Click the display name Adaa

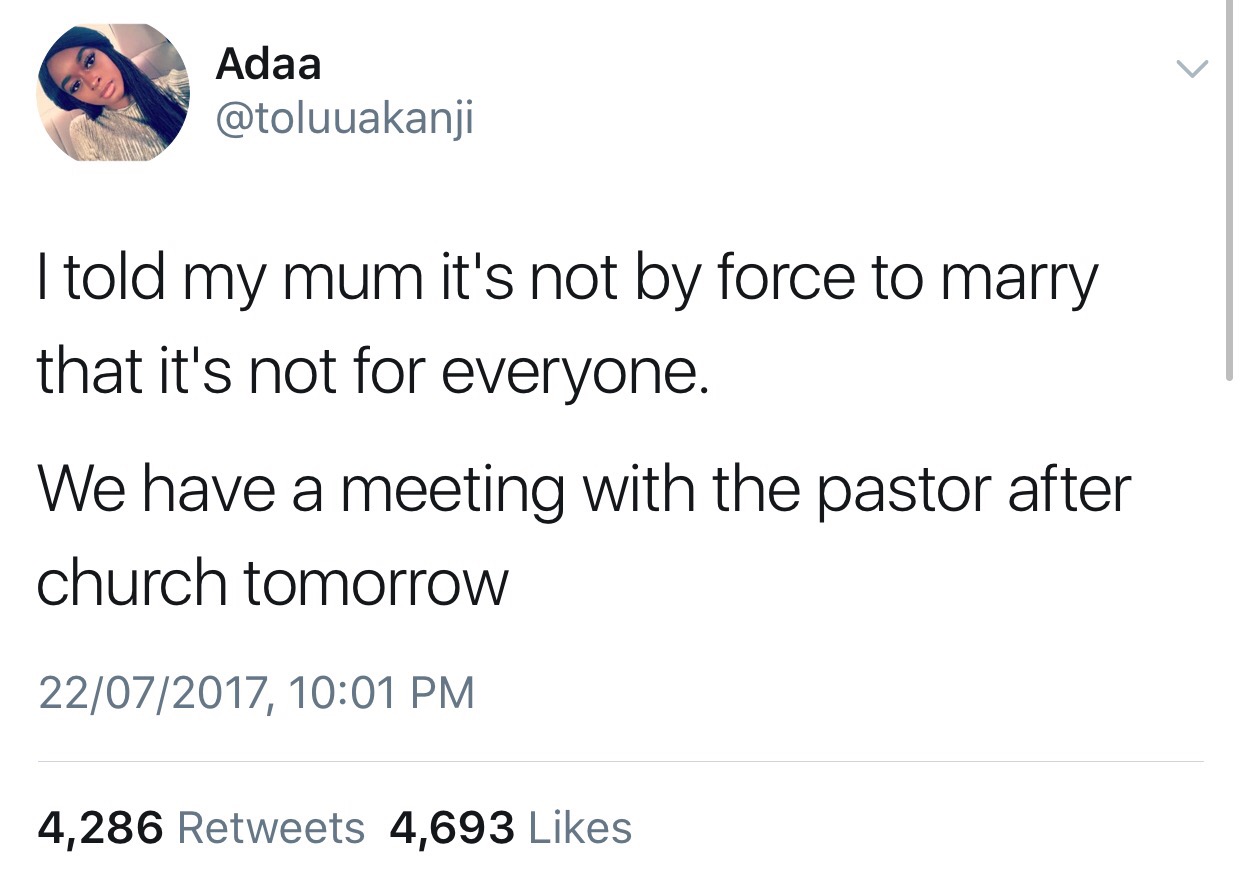(x=268, y=66)
